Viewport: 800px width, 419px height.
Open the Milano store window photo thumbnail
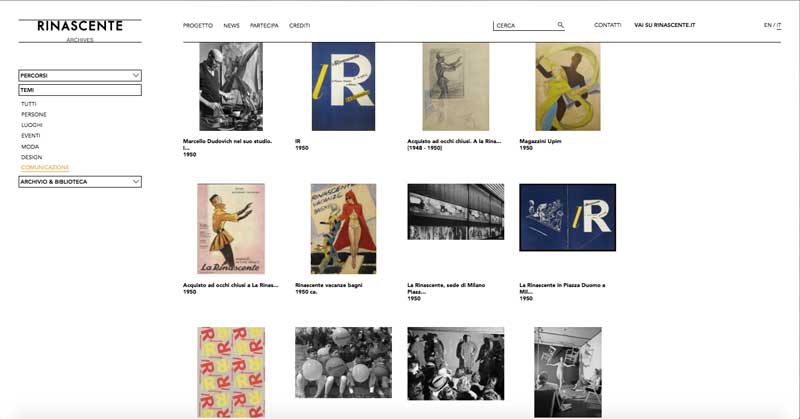[456, 212]
